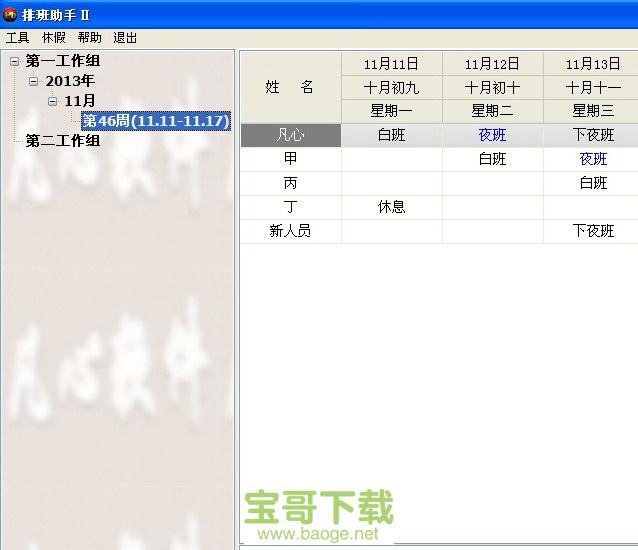Viewport: 638px width, 550px height.
Task: Select the 丙 row name cell
Action: click(291, 183)
